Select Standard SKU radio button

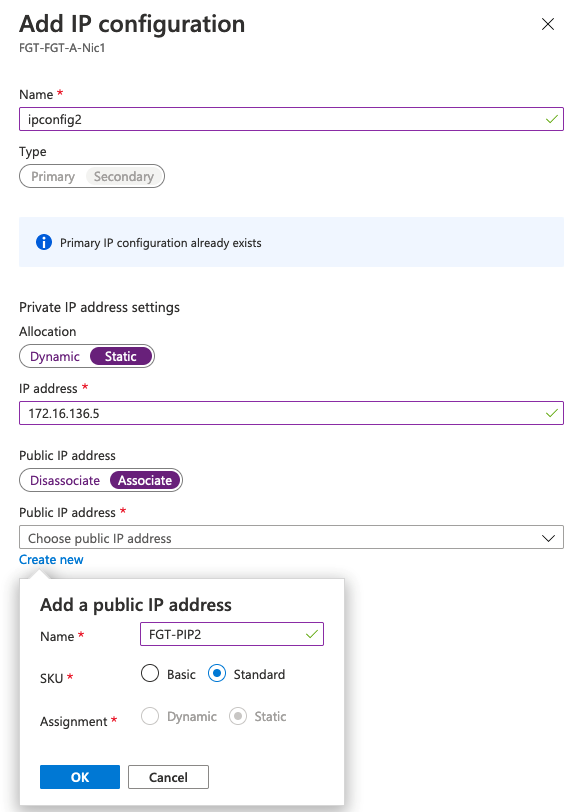coord(217,673)
